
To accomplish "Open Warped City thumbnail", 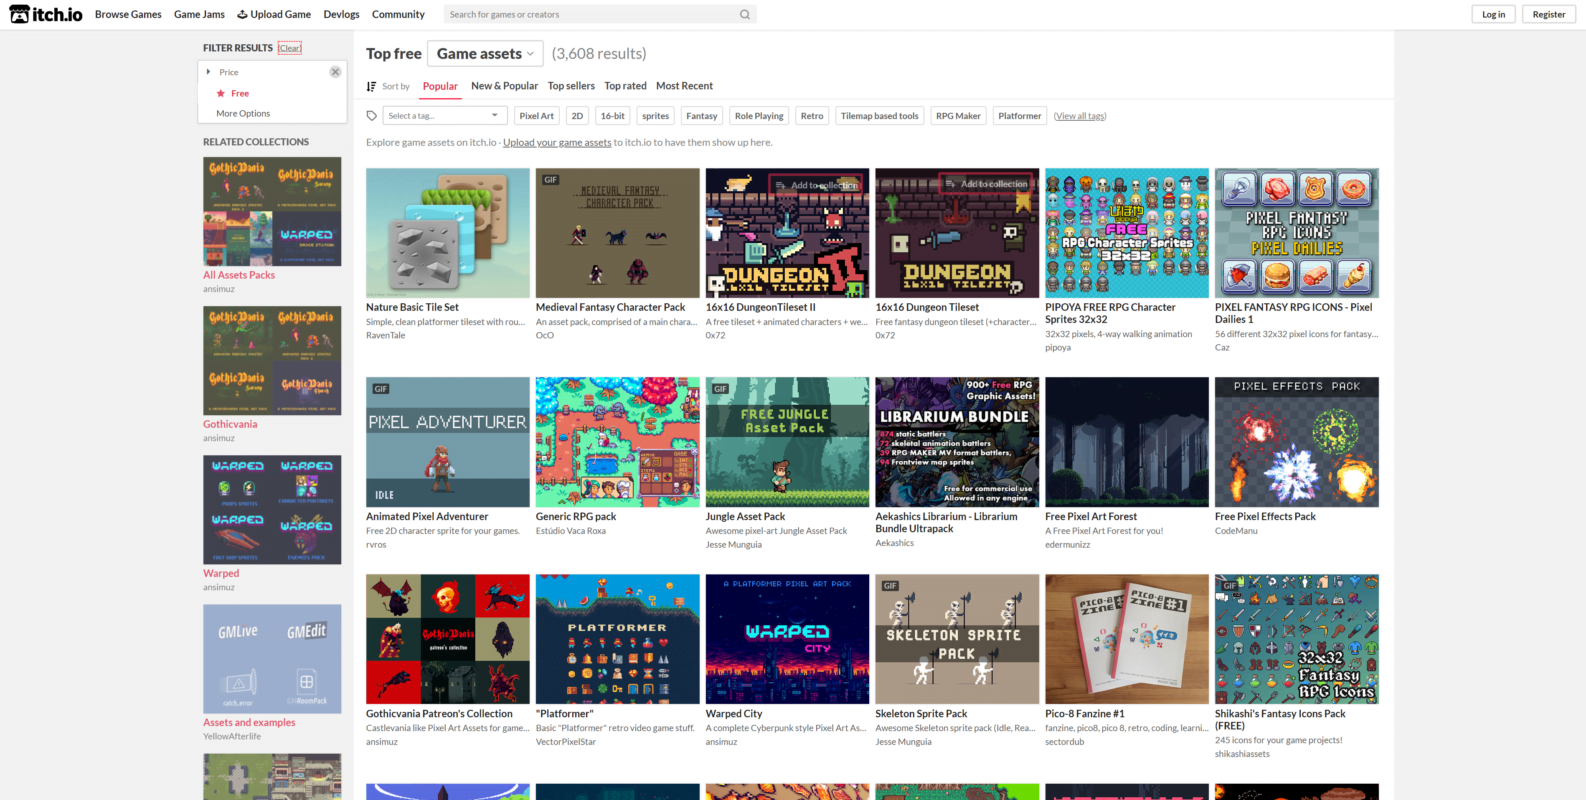I will click(x=787, y=639).
